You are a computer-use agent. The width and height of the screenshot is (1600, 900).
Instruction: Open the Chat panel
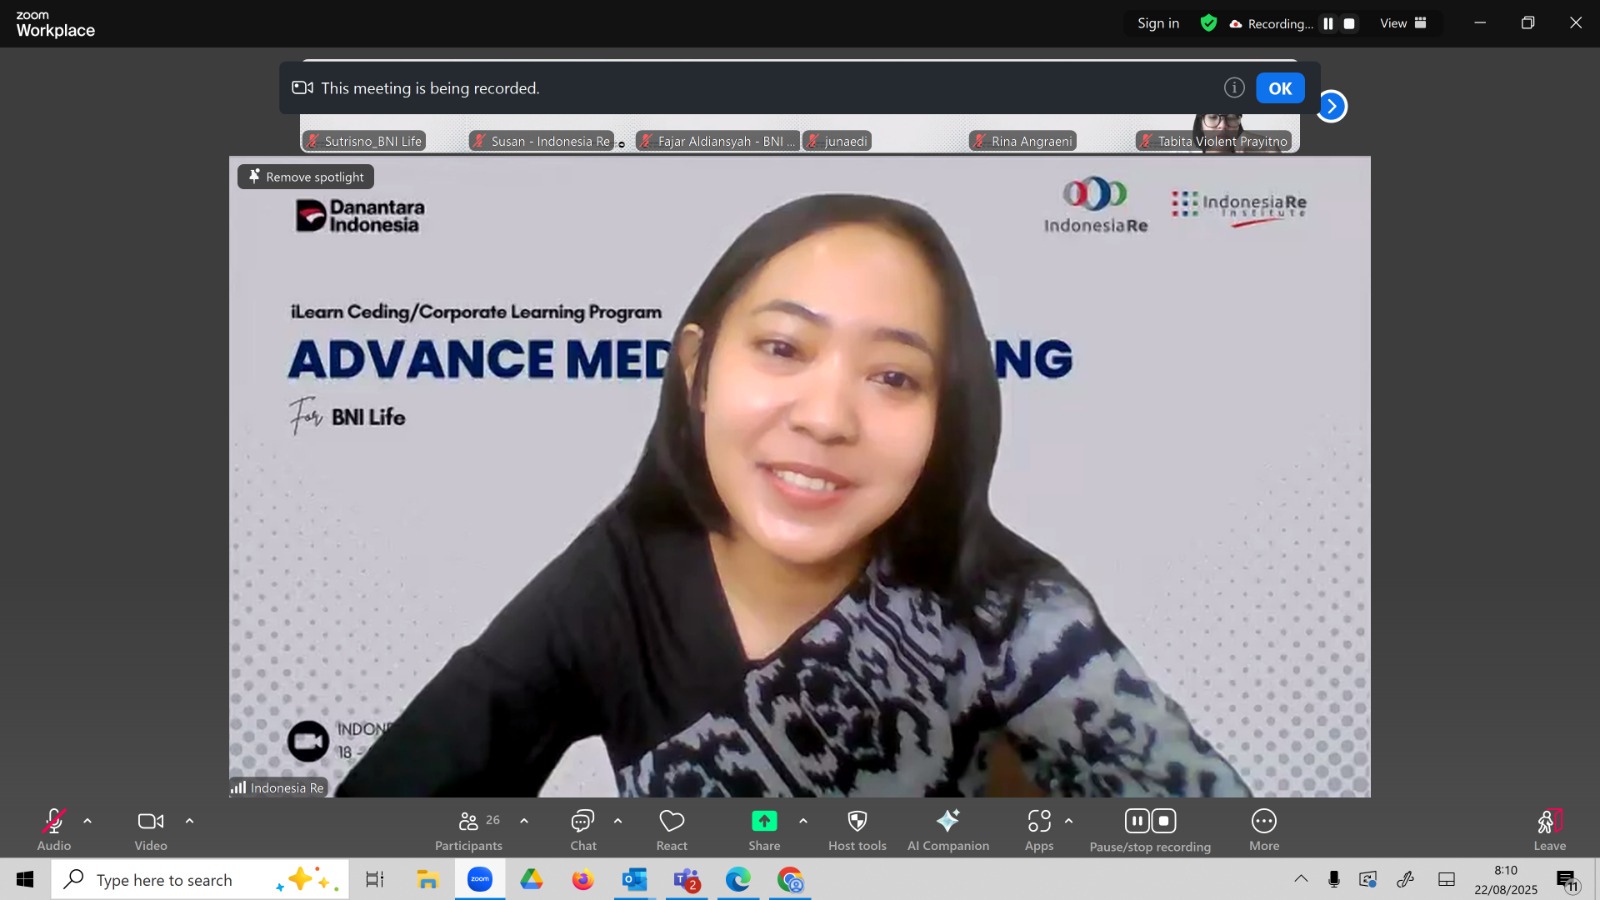583,830
